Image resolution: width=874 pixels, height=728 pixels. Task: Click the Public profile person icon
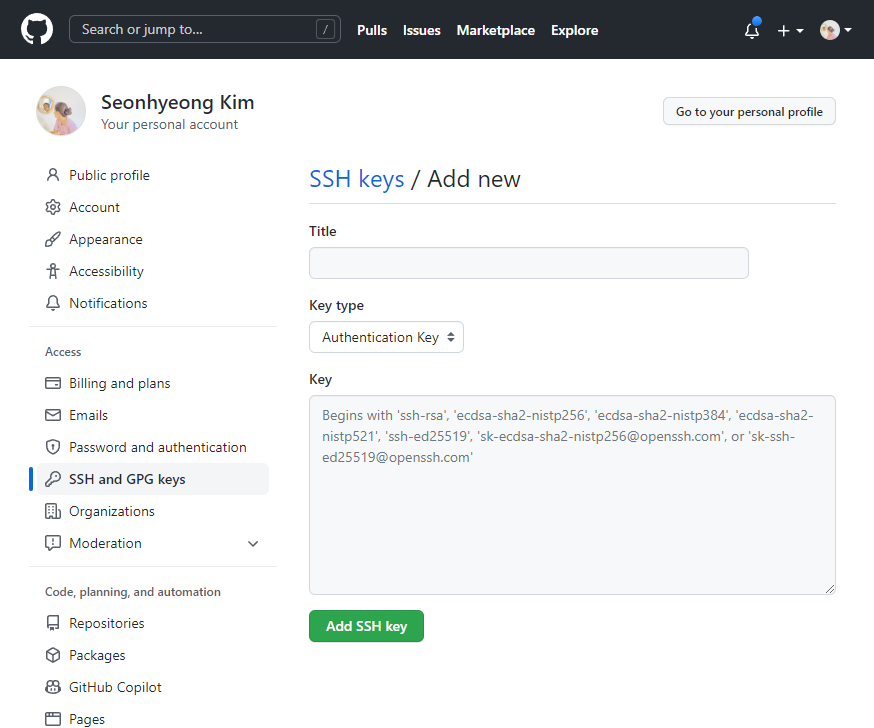[53, 175]
